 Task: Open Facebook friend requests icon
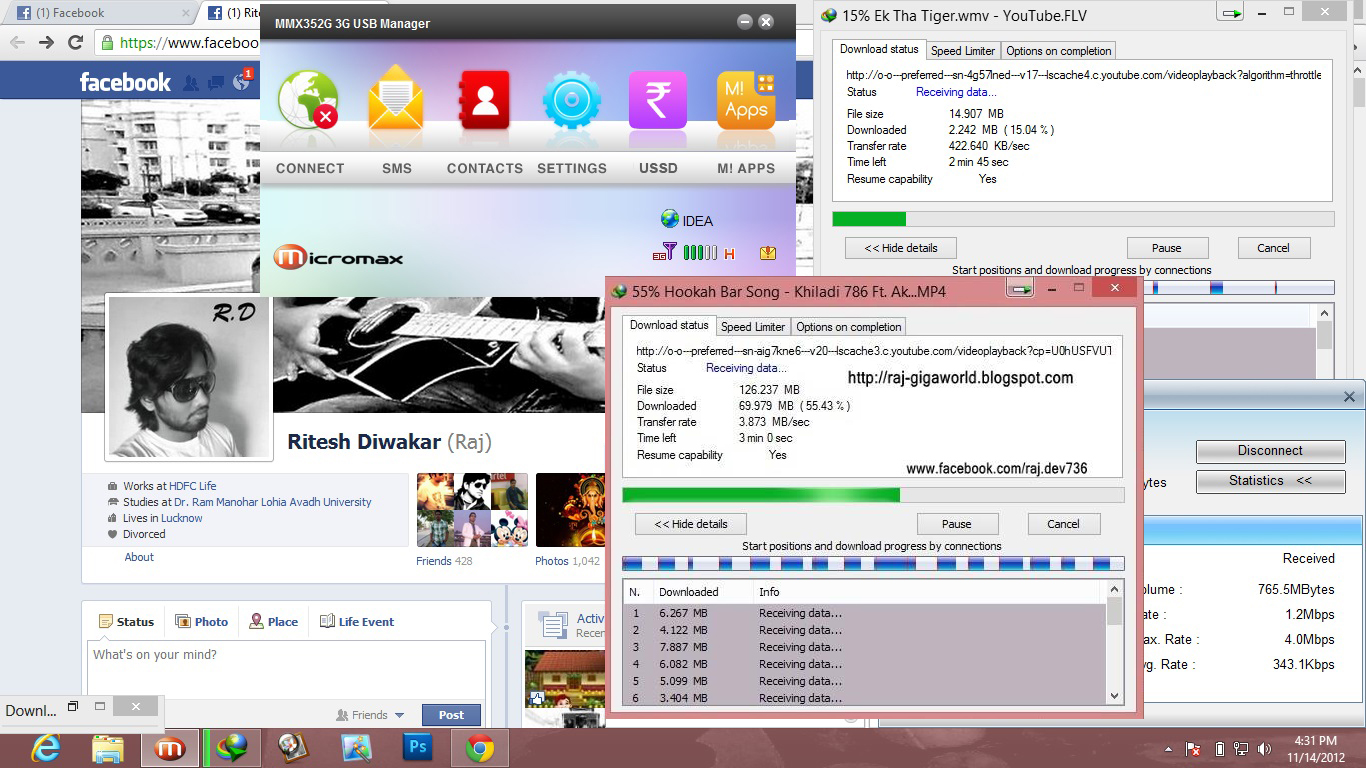(190, 82)
